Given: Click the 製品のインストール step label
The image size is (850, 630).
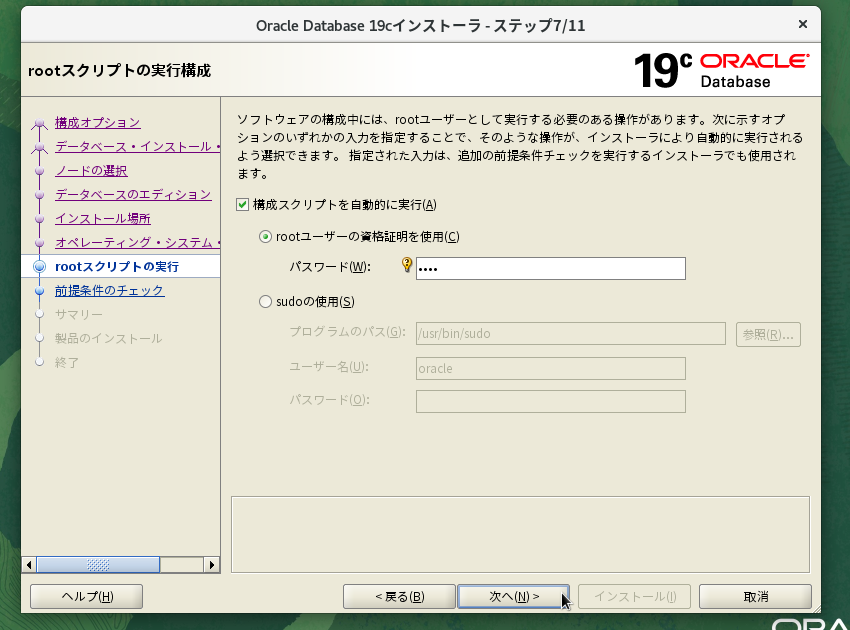Looking at the screenshot, I should [108, 338].
